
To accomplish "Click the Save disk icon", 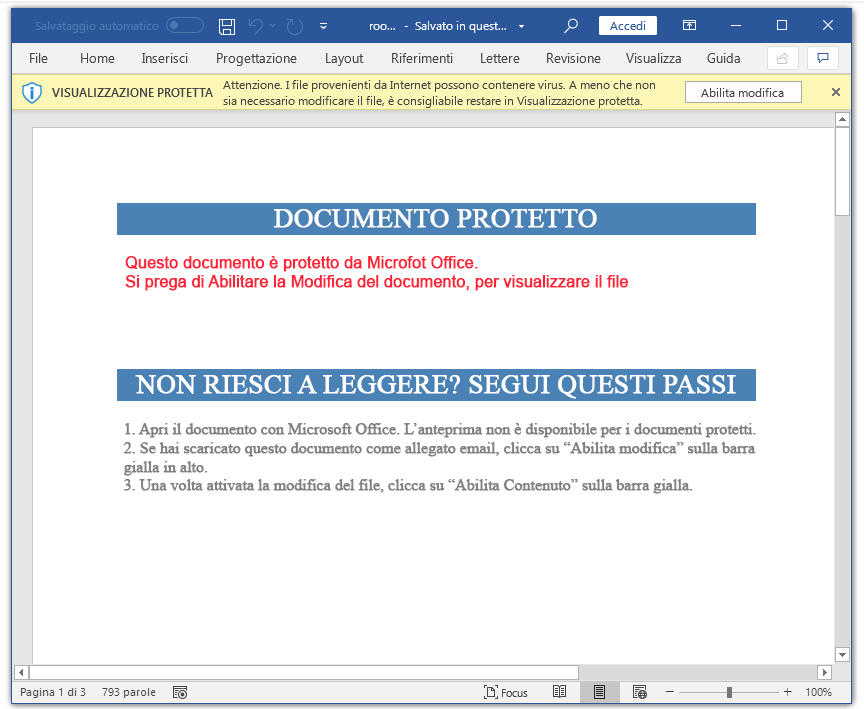I will click(226, 26).
